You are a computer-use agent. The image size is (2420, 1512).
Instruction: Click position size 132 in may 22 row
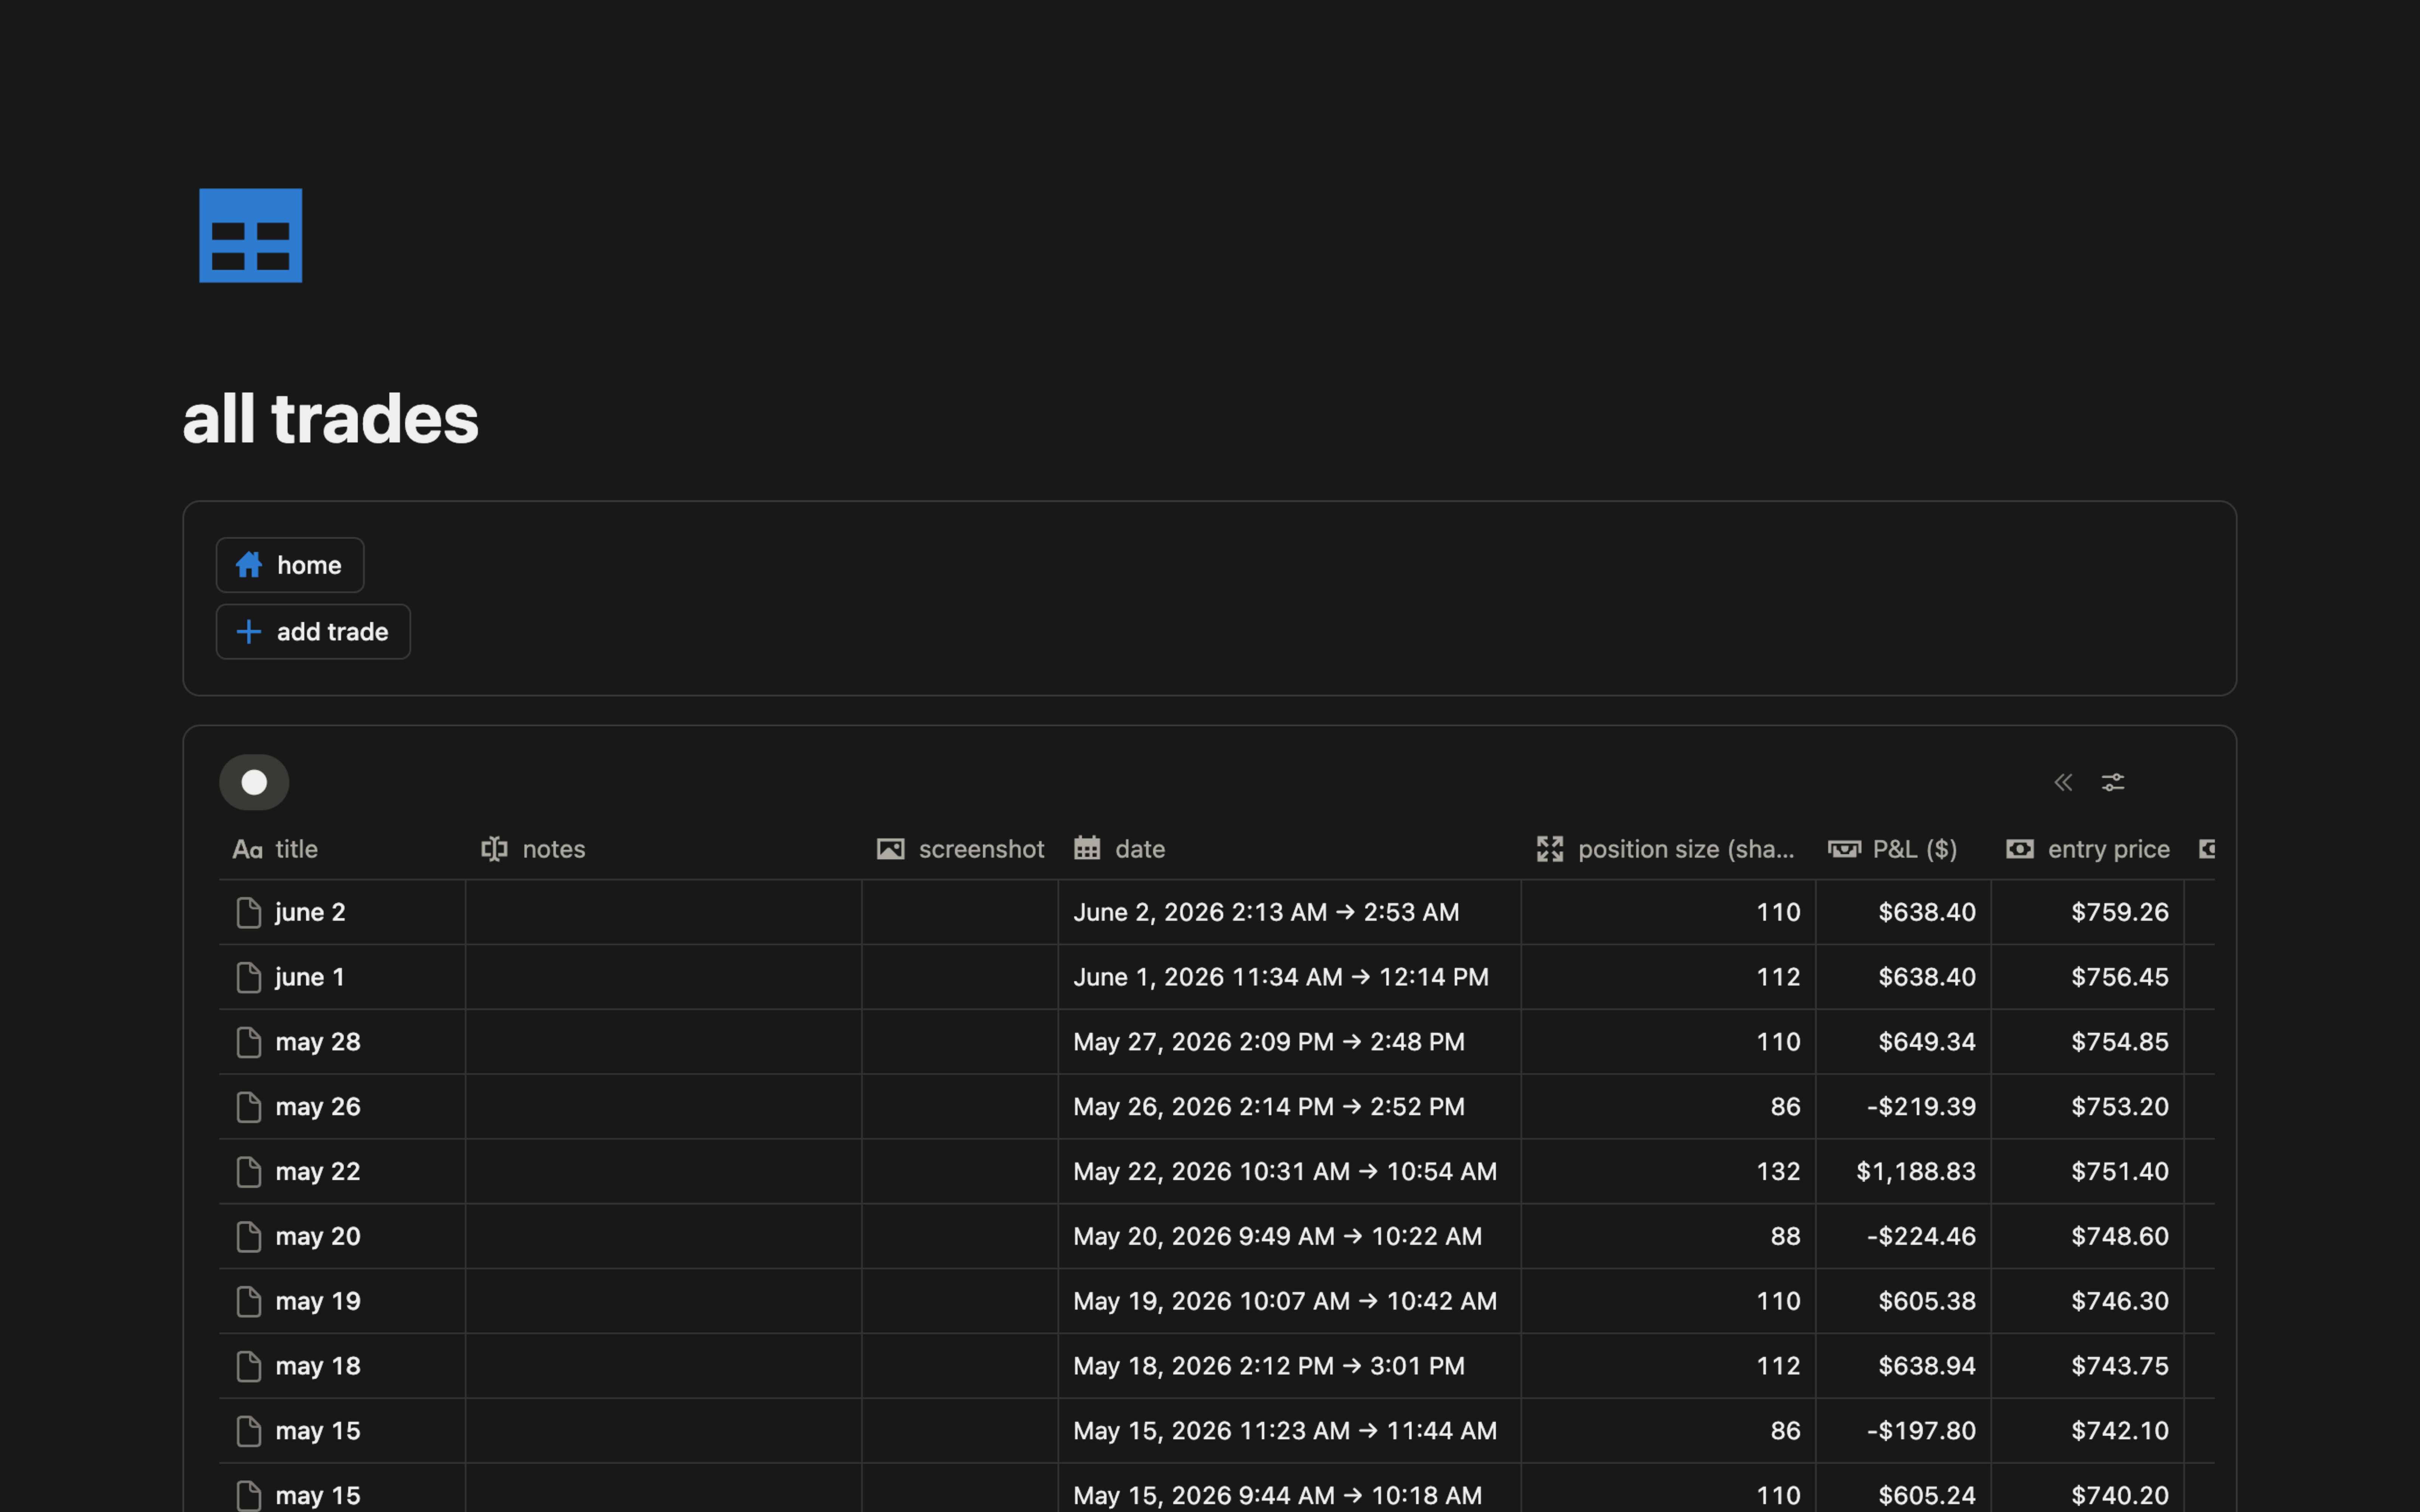pos(1668,1171)
